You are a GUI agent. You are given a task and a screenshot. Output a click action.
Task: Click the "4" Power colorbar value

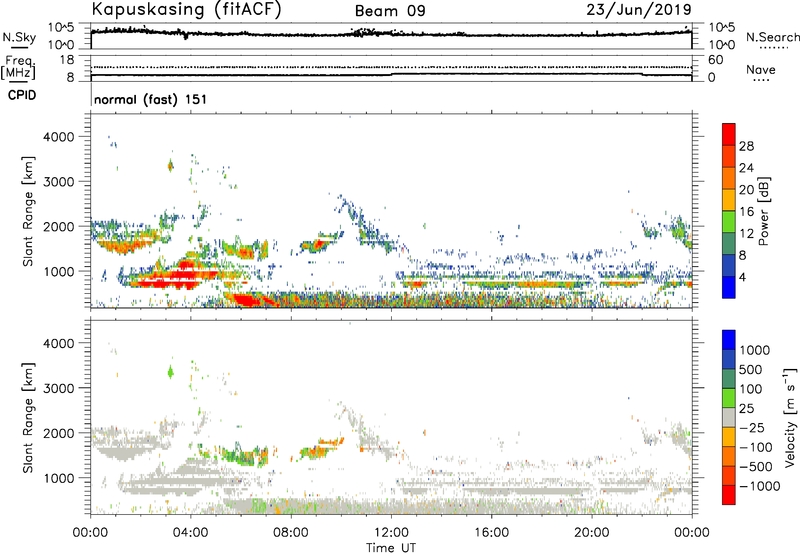pyautogui.click(x=742, y=277)
